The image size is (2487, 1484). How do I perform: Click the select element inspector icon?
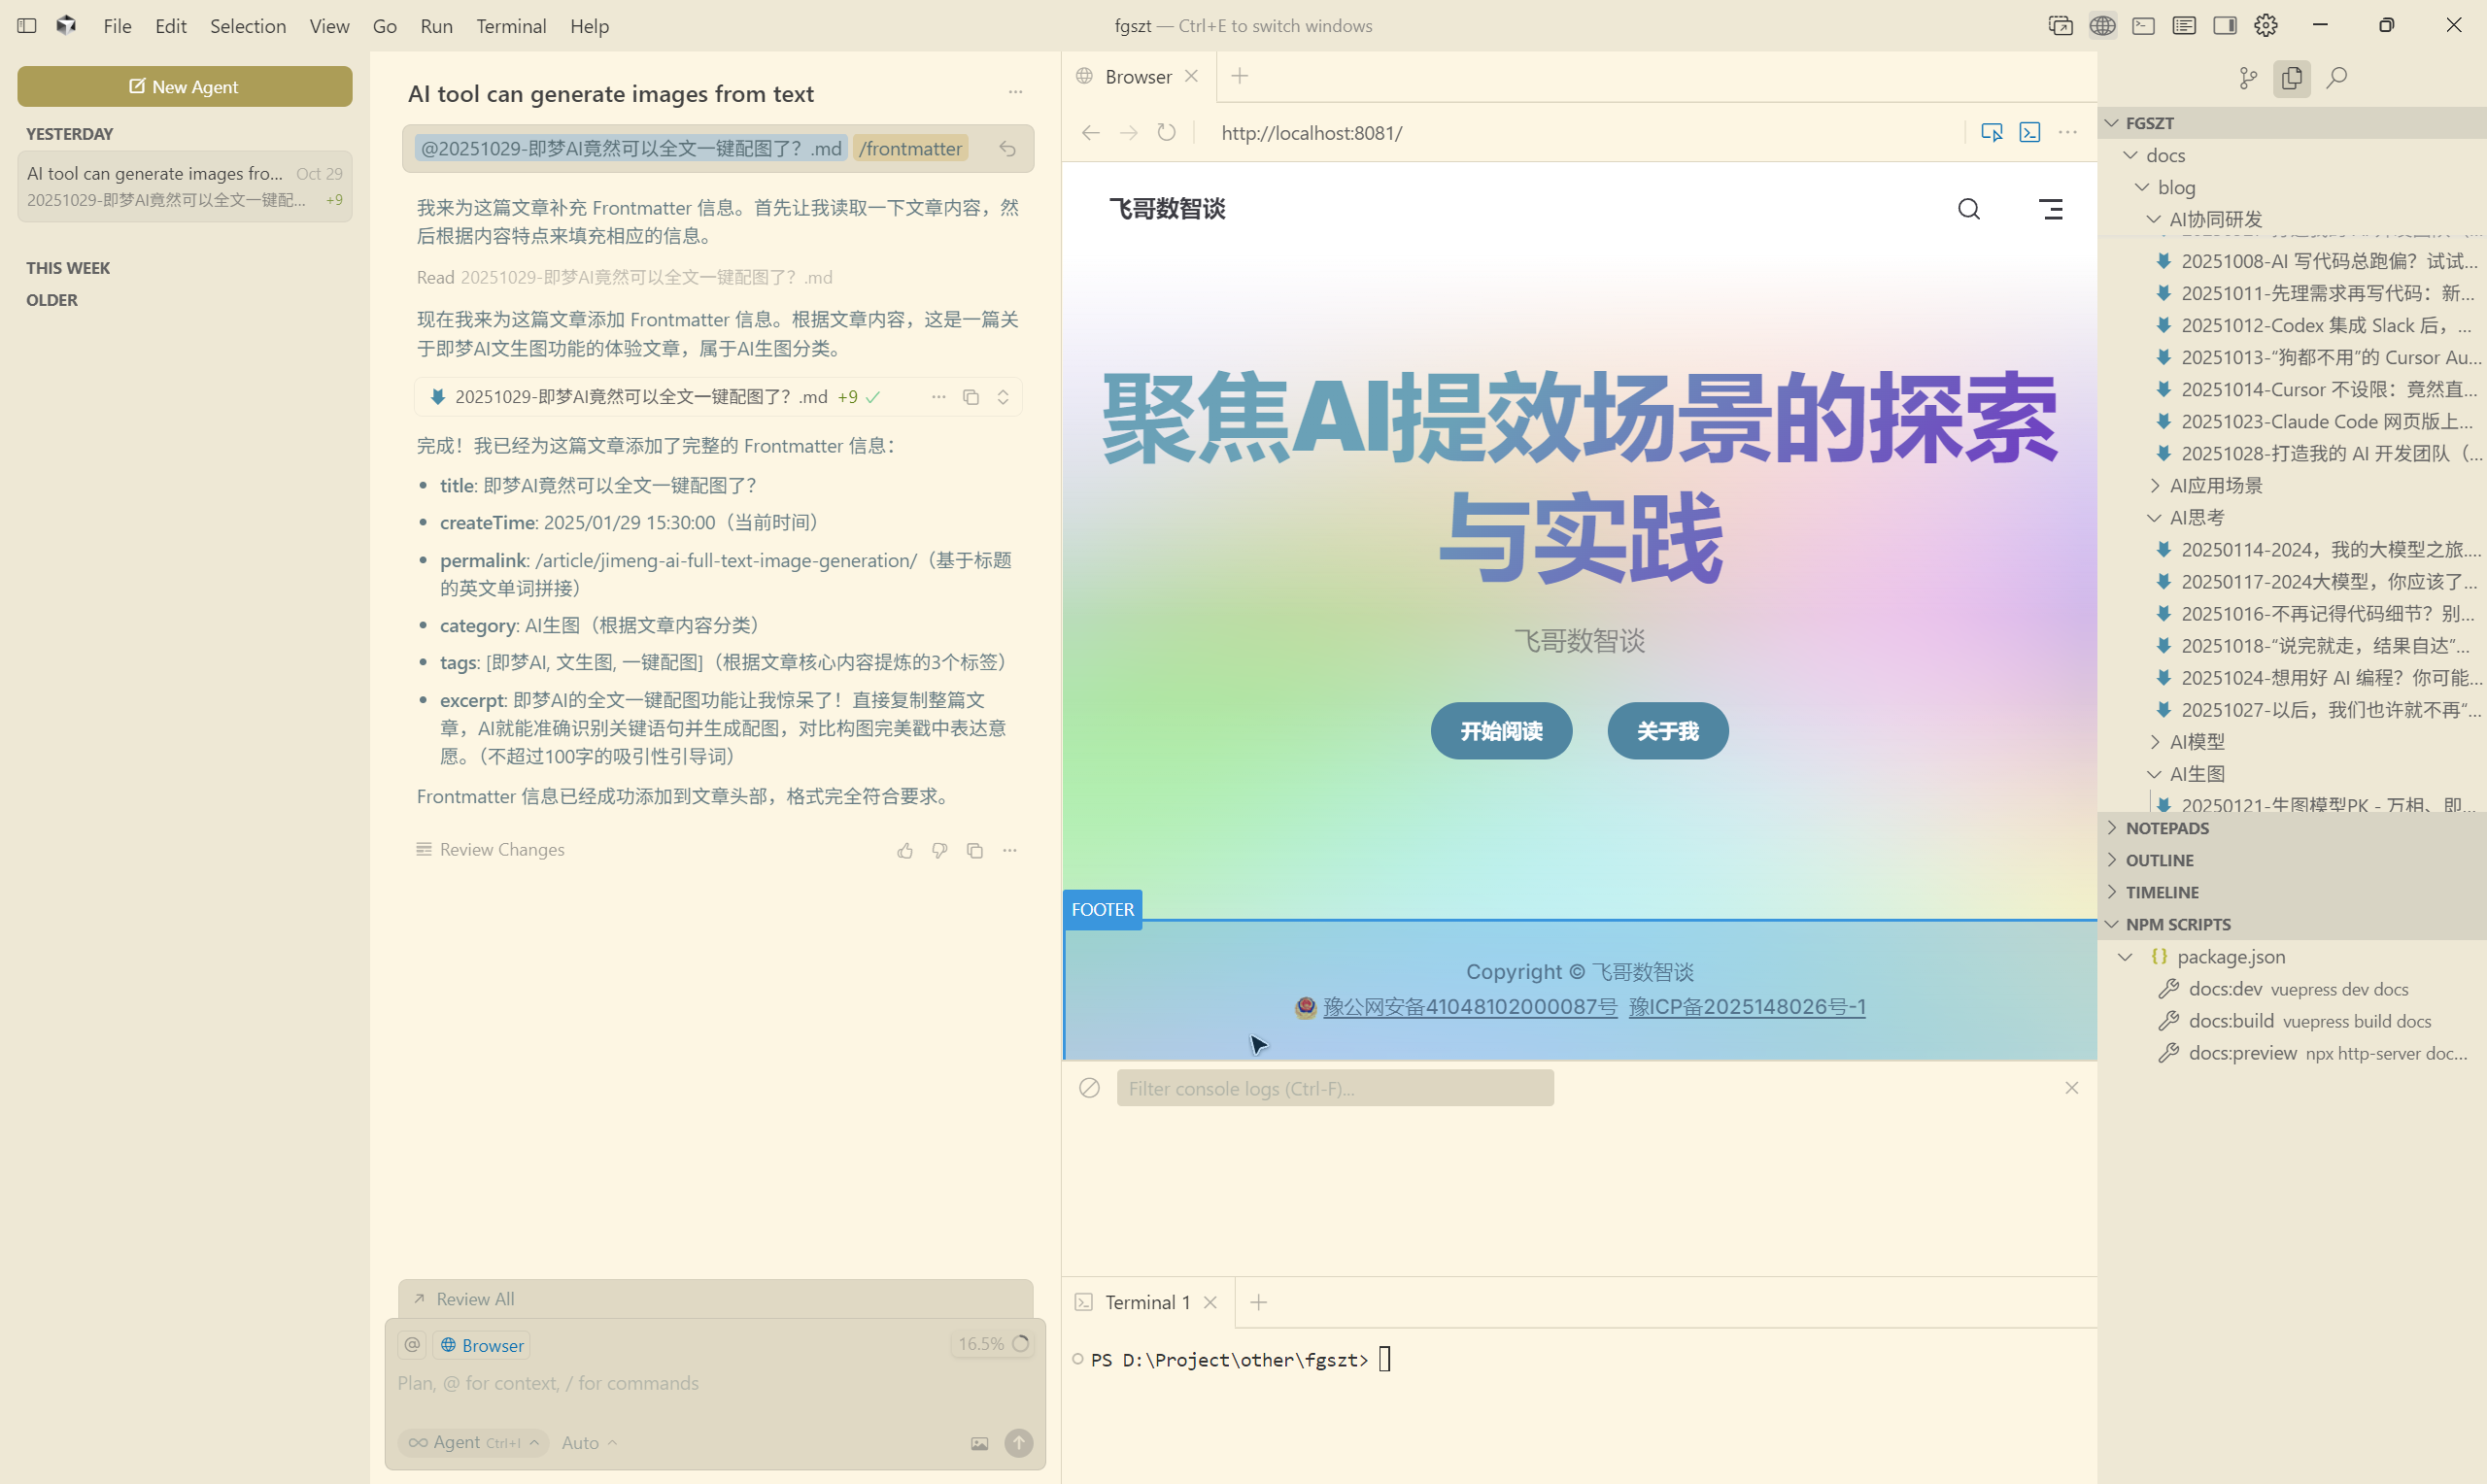click(1991, 133)
